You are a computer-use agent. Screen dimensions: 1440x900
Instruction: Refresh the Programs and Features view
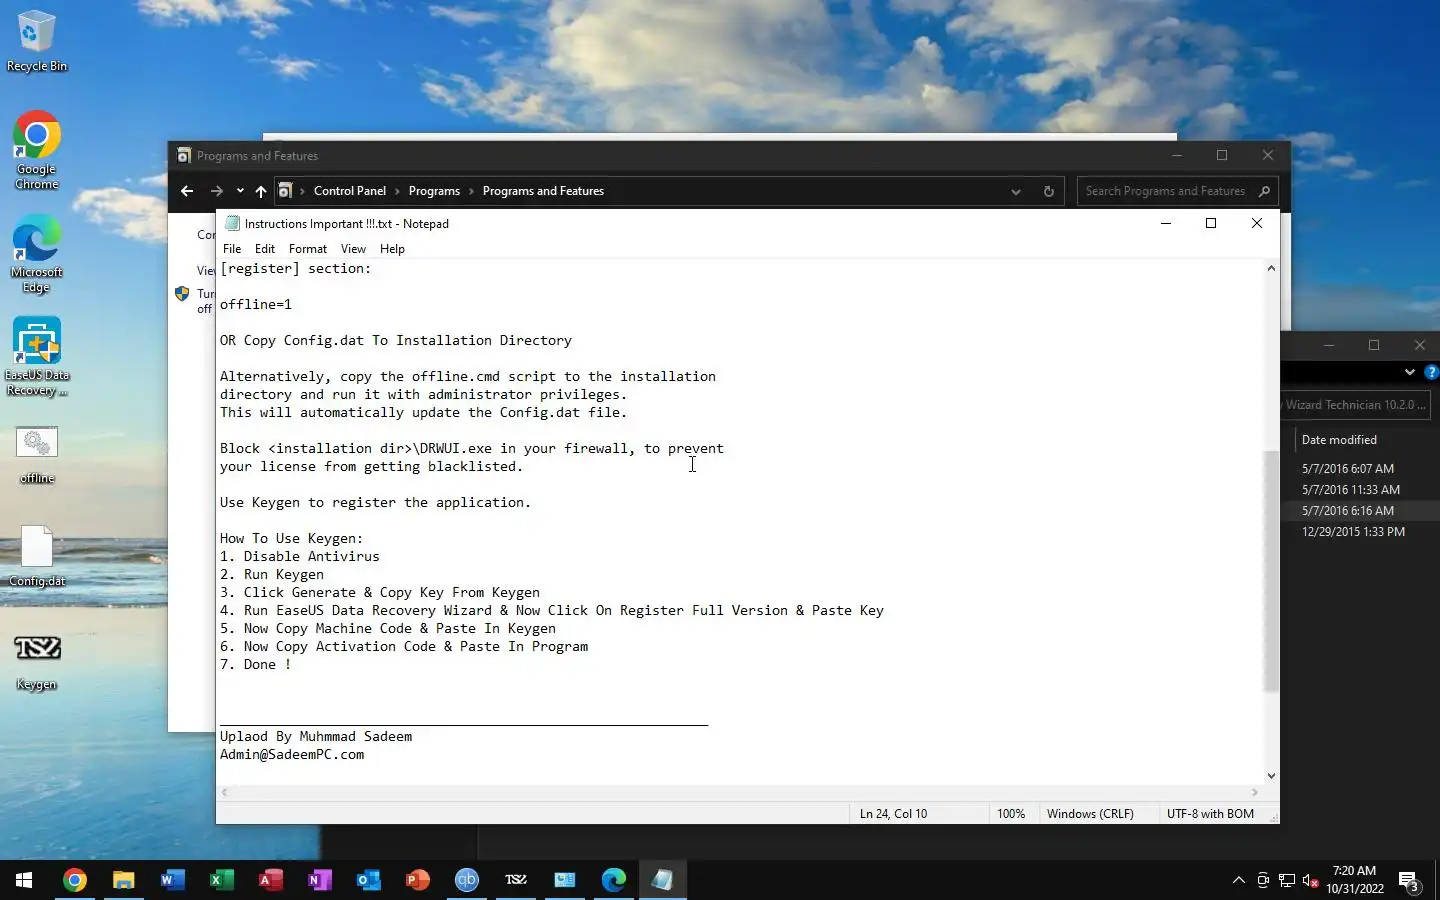pyautogui.click(x=1048, y=191)
